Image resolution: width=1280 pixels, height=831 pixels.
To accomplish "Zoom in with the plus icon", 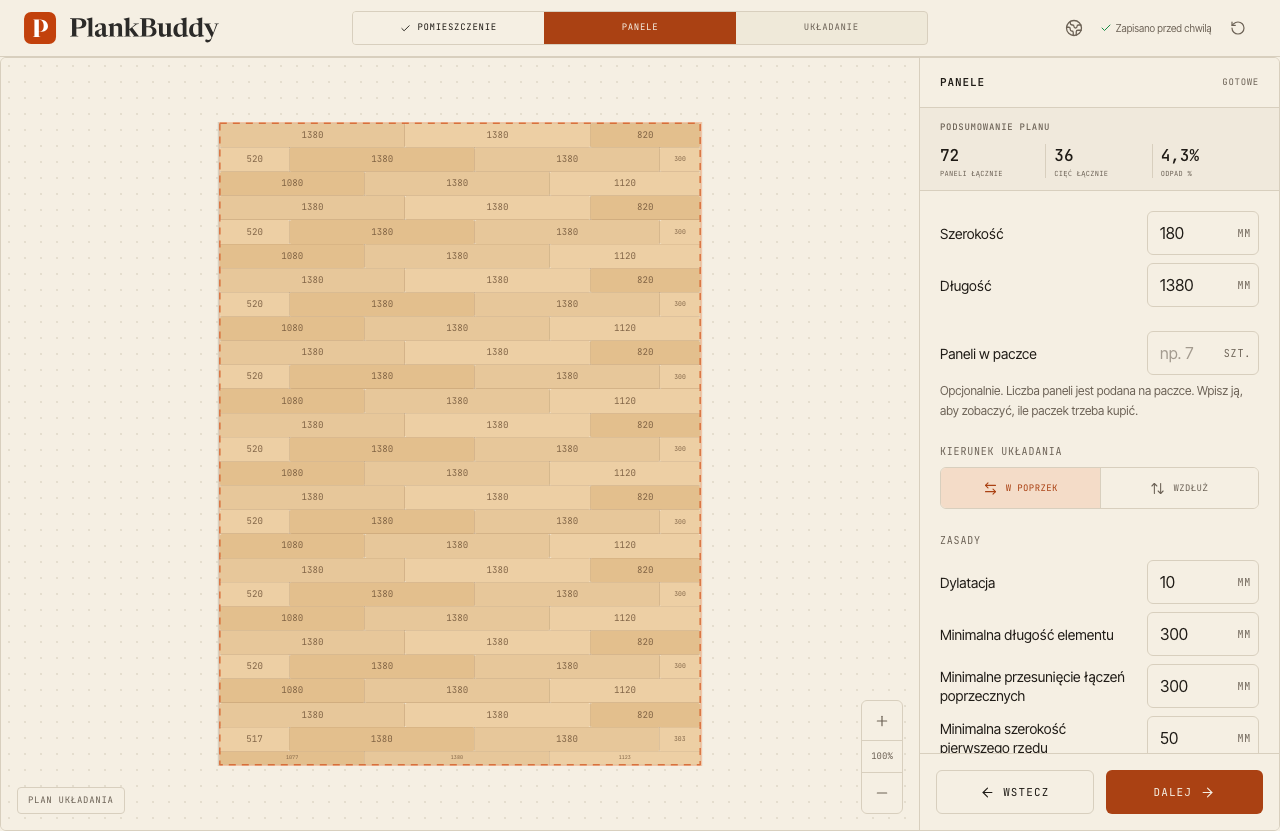I will coord(882,721).
